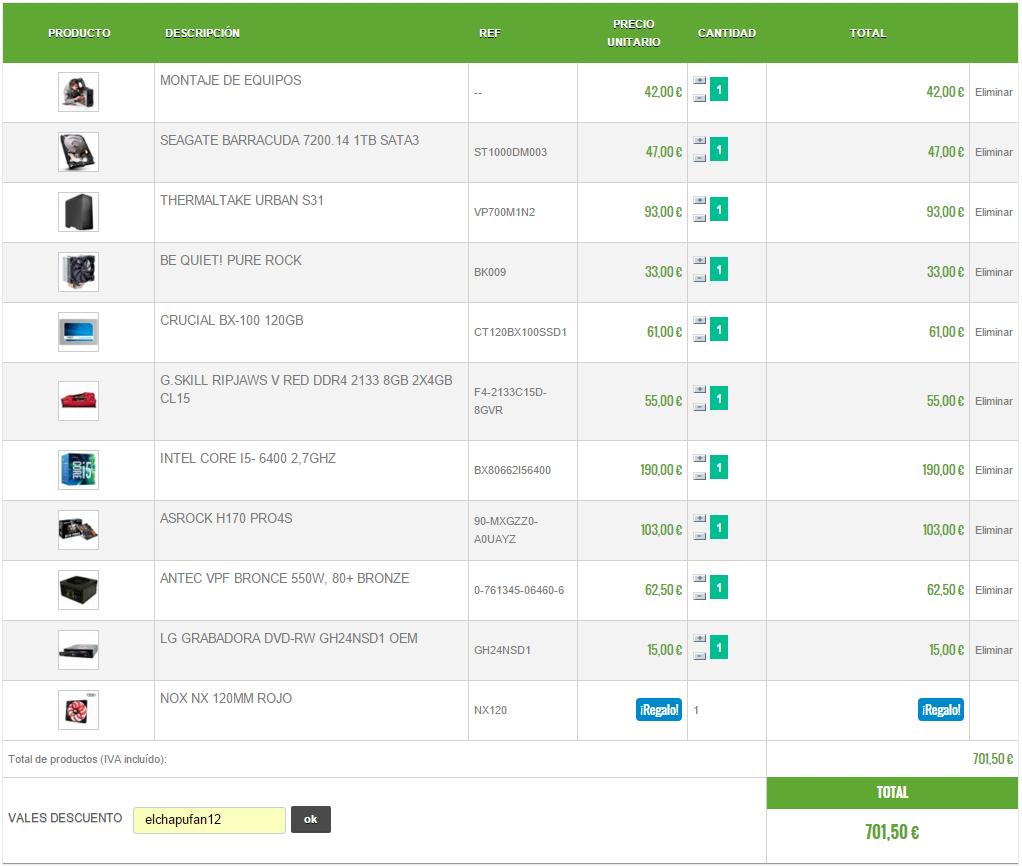Increase quantity of Thermaltake Urban S31

click(x=699, y=200)
